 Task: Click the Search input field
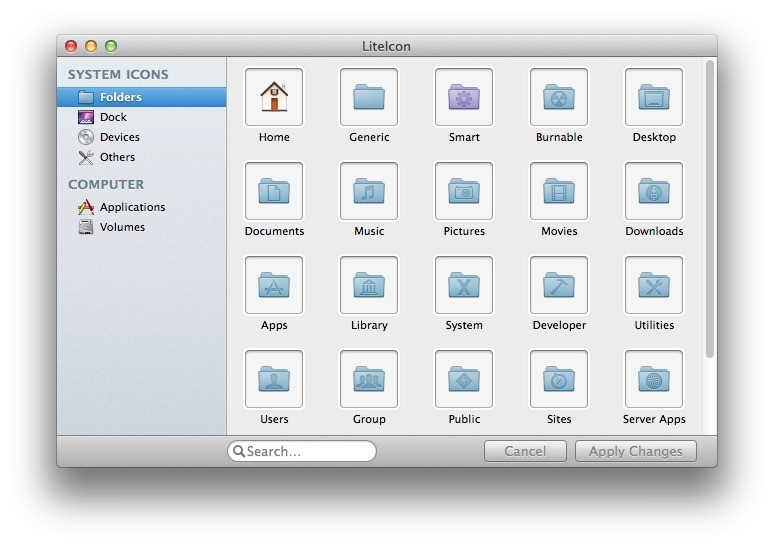coord(302,451)
